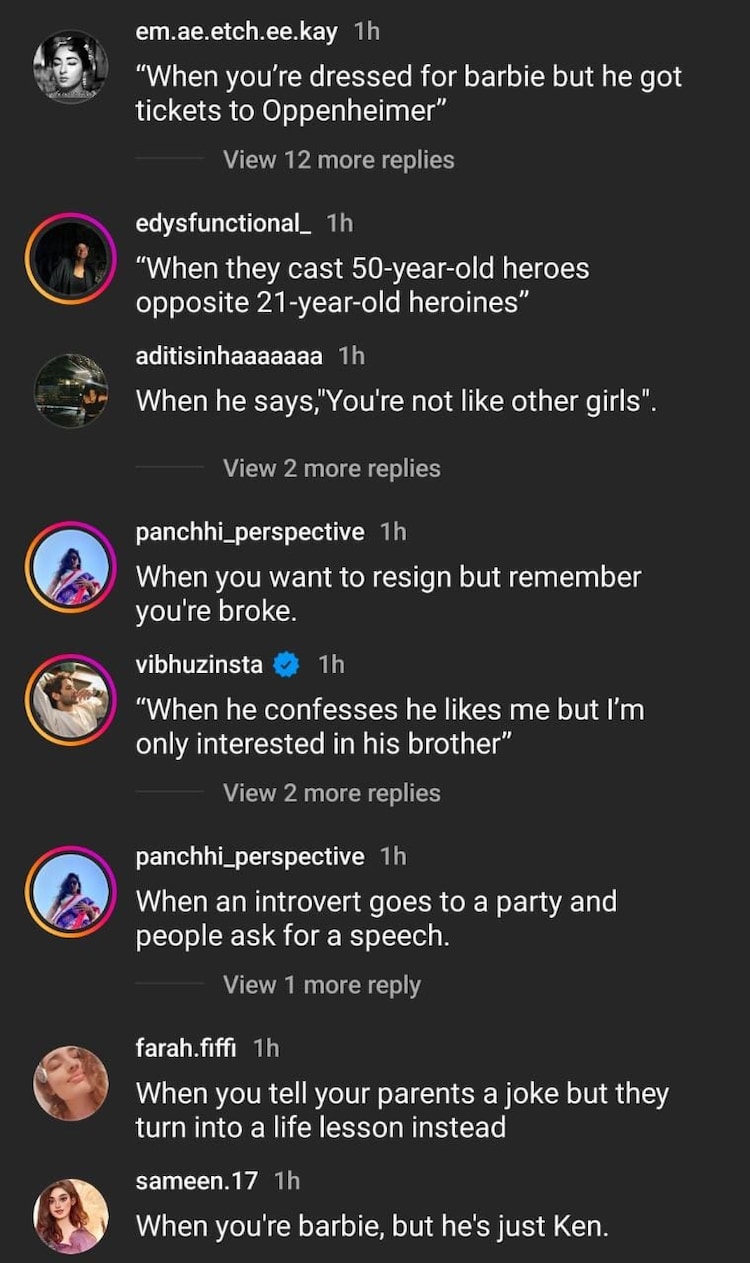Open panchhi_perspective's profile avatar
The width and height of the screenshot is (750, 1263).
click(70, 566)
